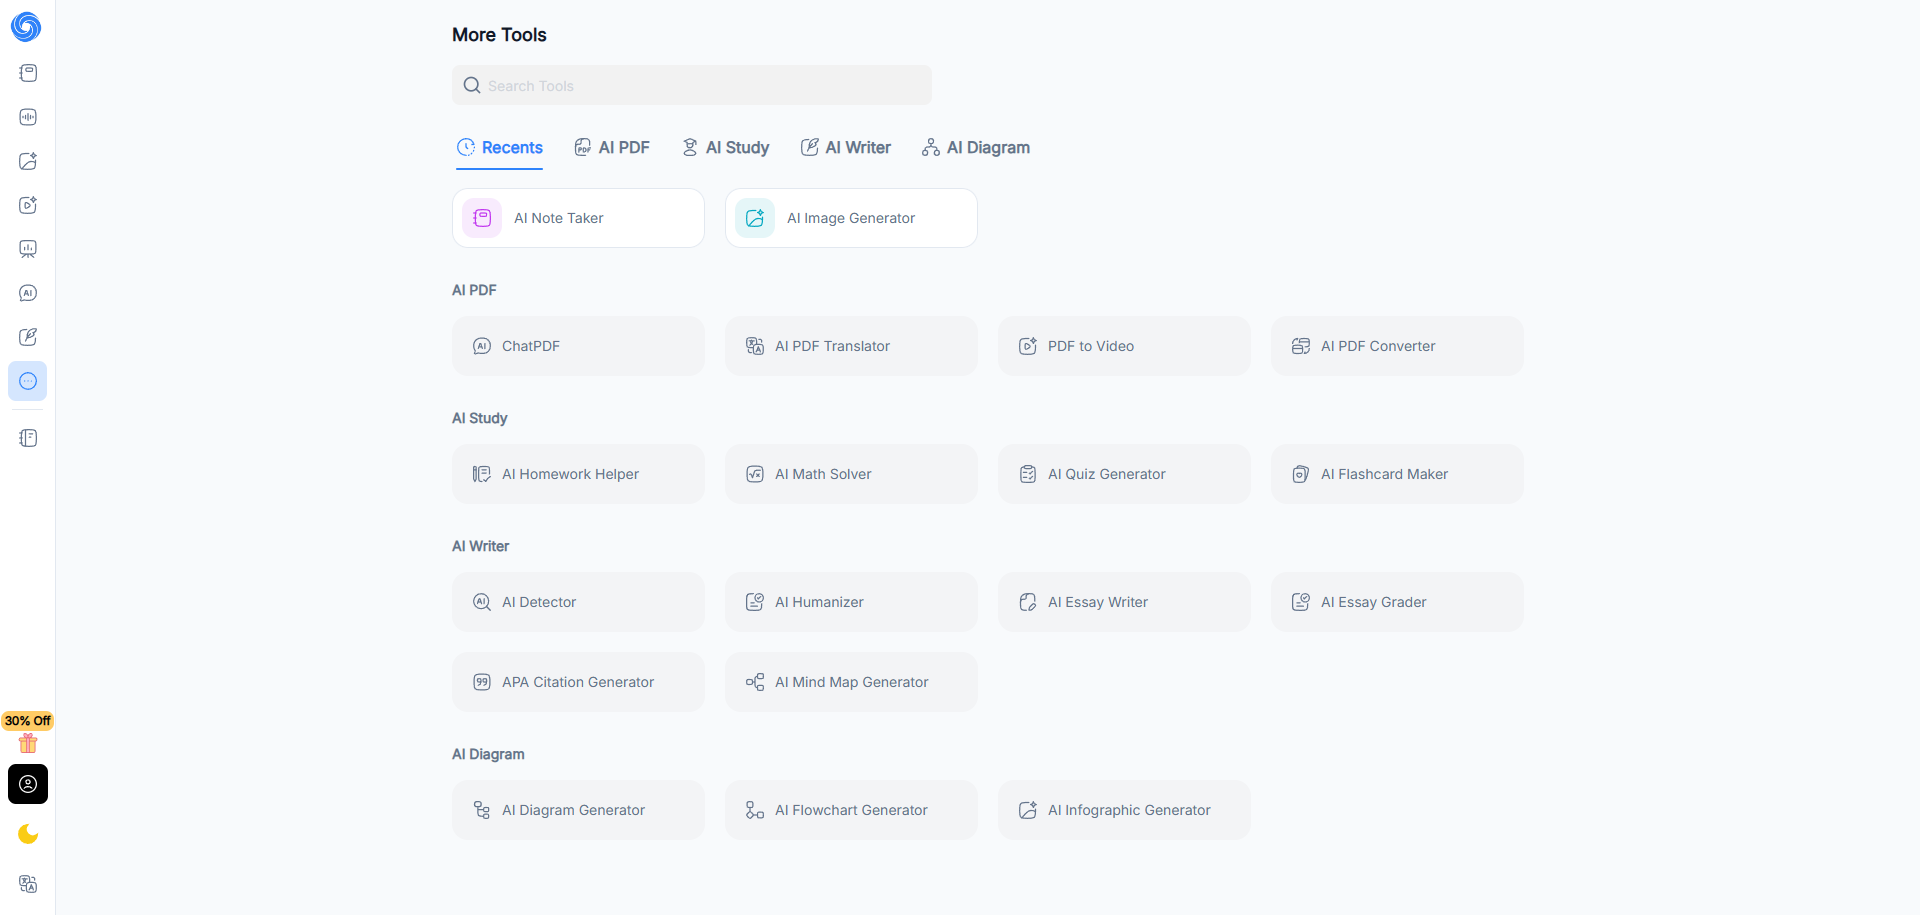Open the AI Essay Grader tool
This screenshot has height=915, width=1920.
[1397, 602]
